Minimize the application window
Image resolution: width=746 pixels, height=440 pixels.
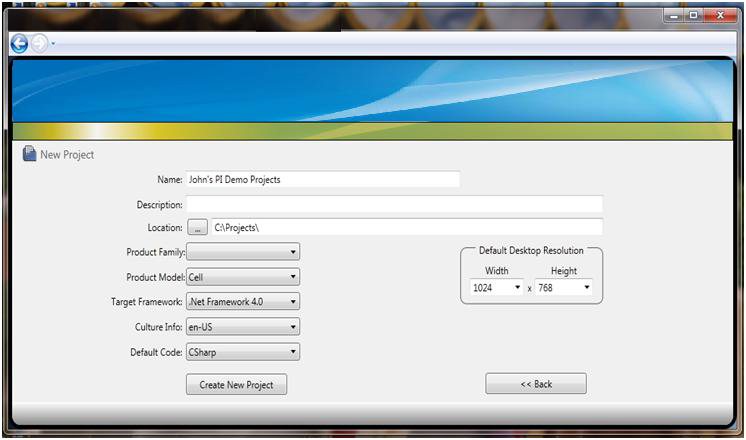coord(675,16)
